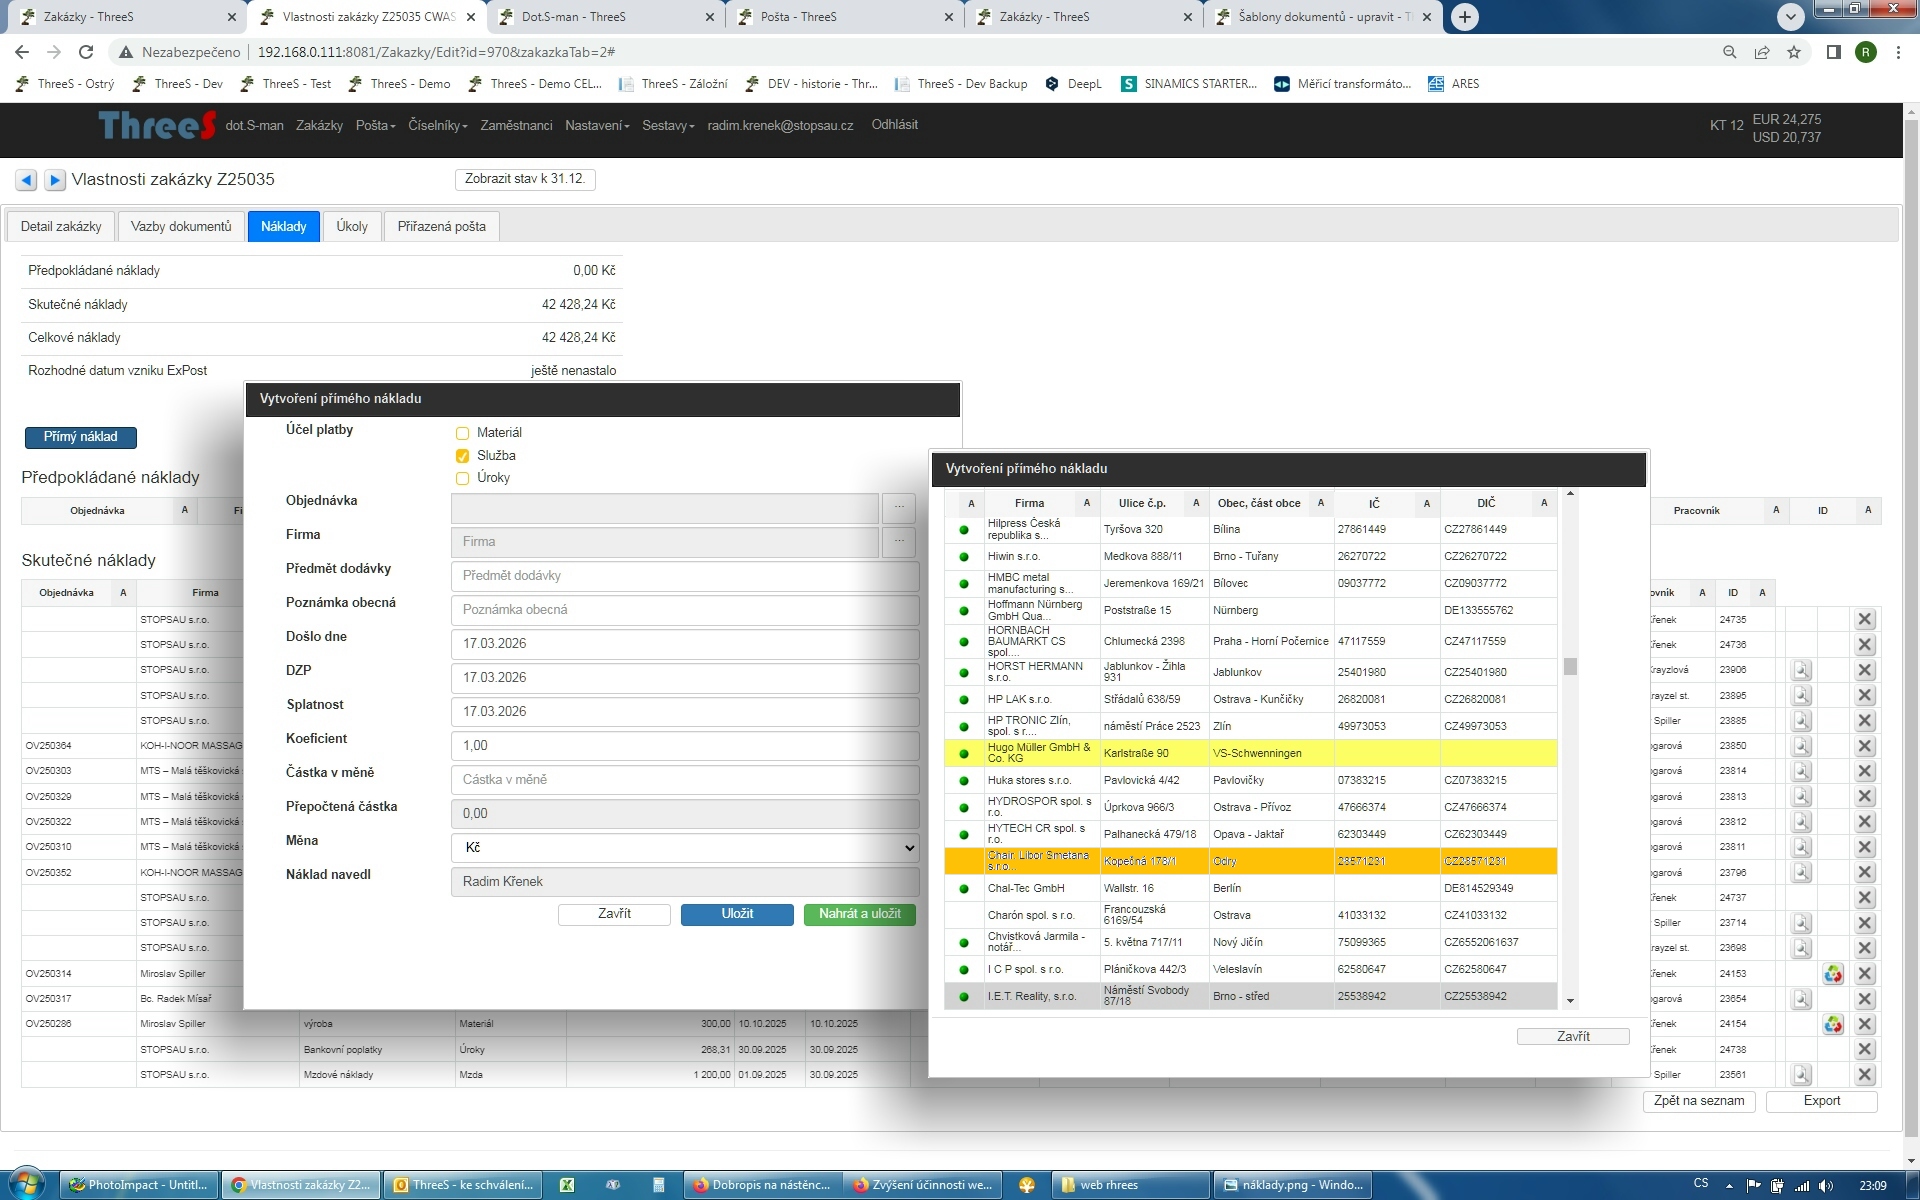Check the Materiál checkbox
Viewport: 1920px width, 1200px height.
462,433
